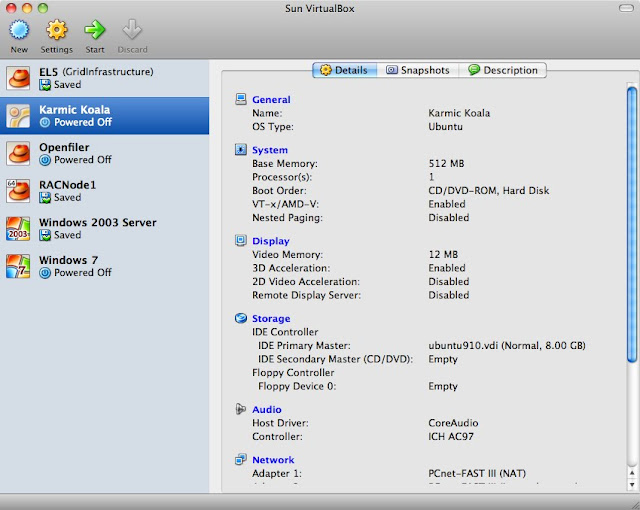
Task: Click the 12 MB video memory value
Action: click(x=443, y=255)
